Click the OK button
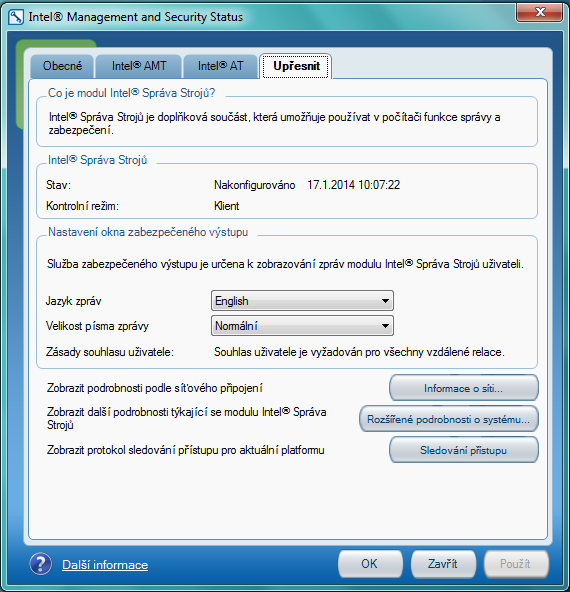570x592 pixels. (x=370, y=564)
